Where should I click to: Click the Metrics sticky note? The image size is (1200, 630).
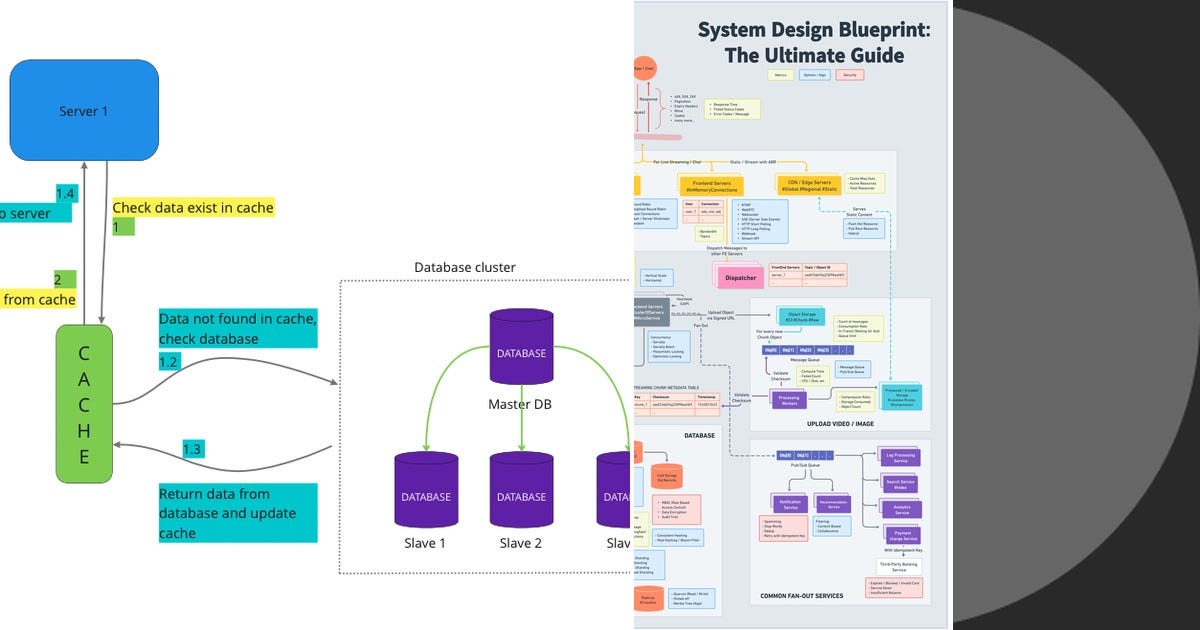click(780, 75)
